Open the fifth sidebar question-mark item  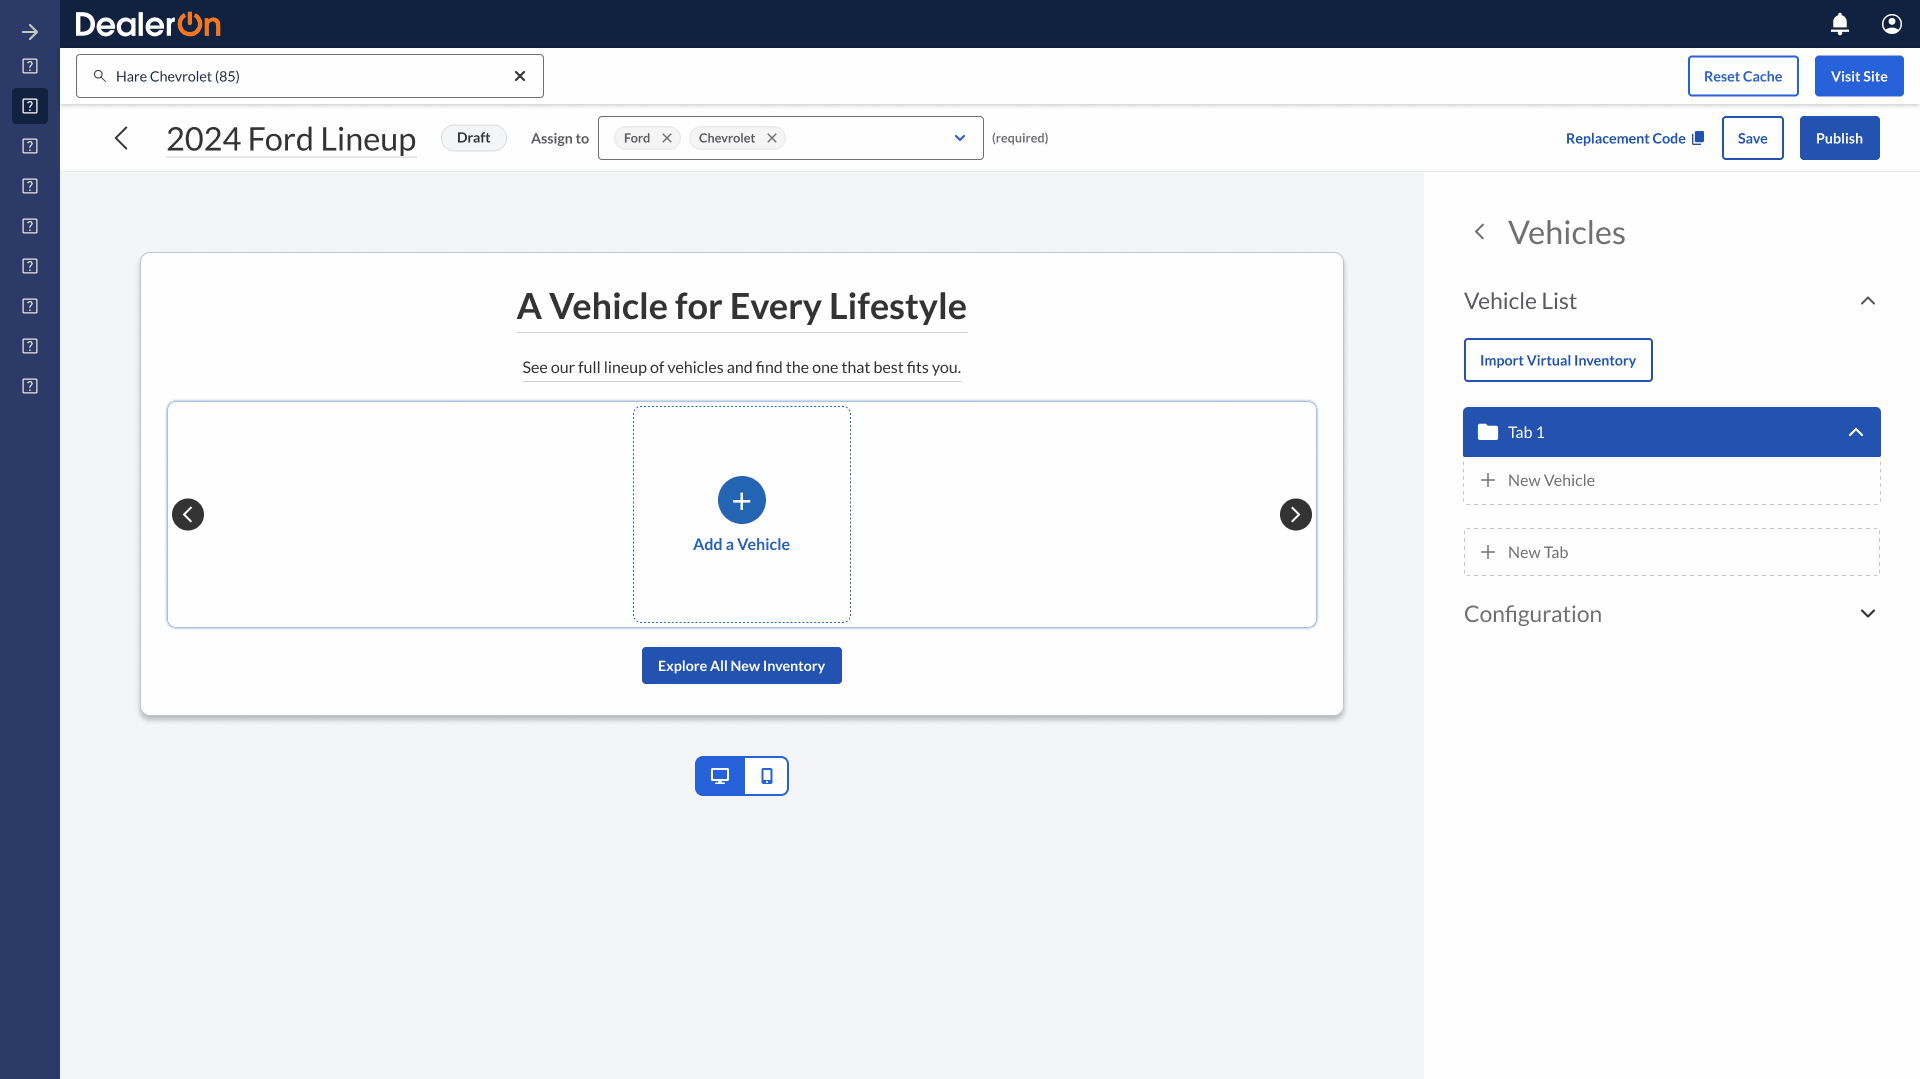point(30,226)
